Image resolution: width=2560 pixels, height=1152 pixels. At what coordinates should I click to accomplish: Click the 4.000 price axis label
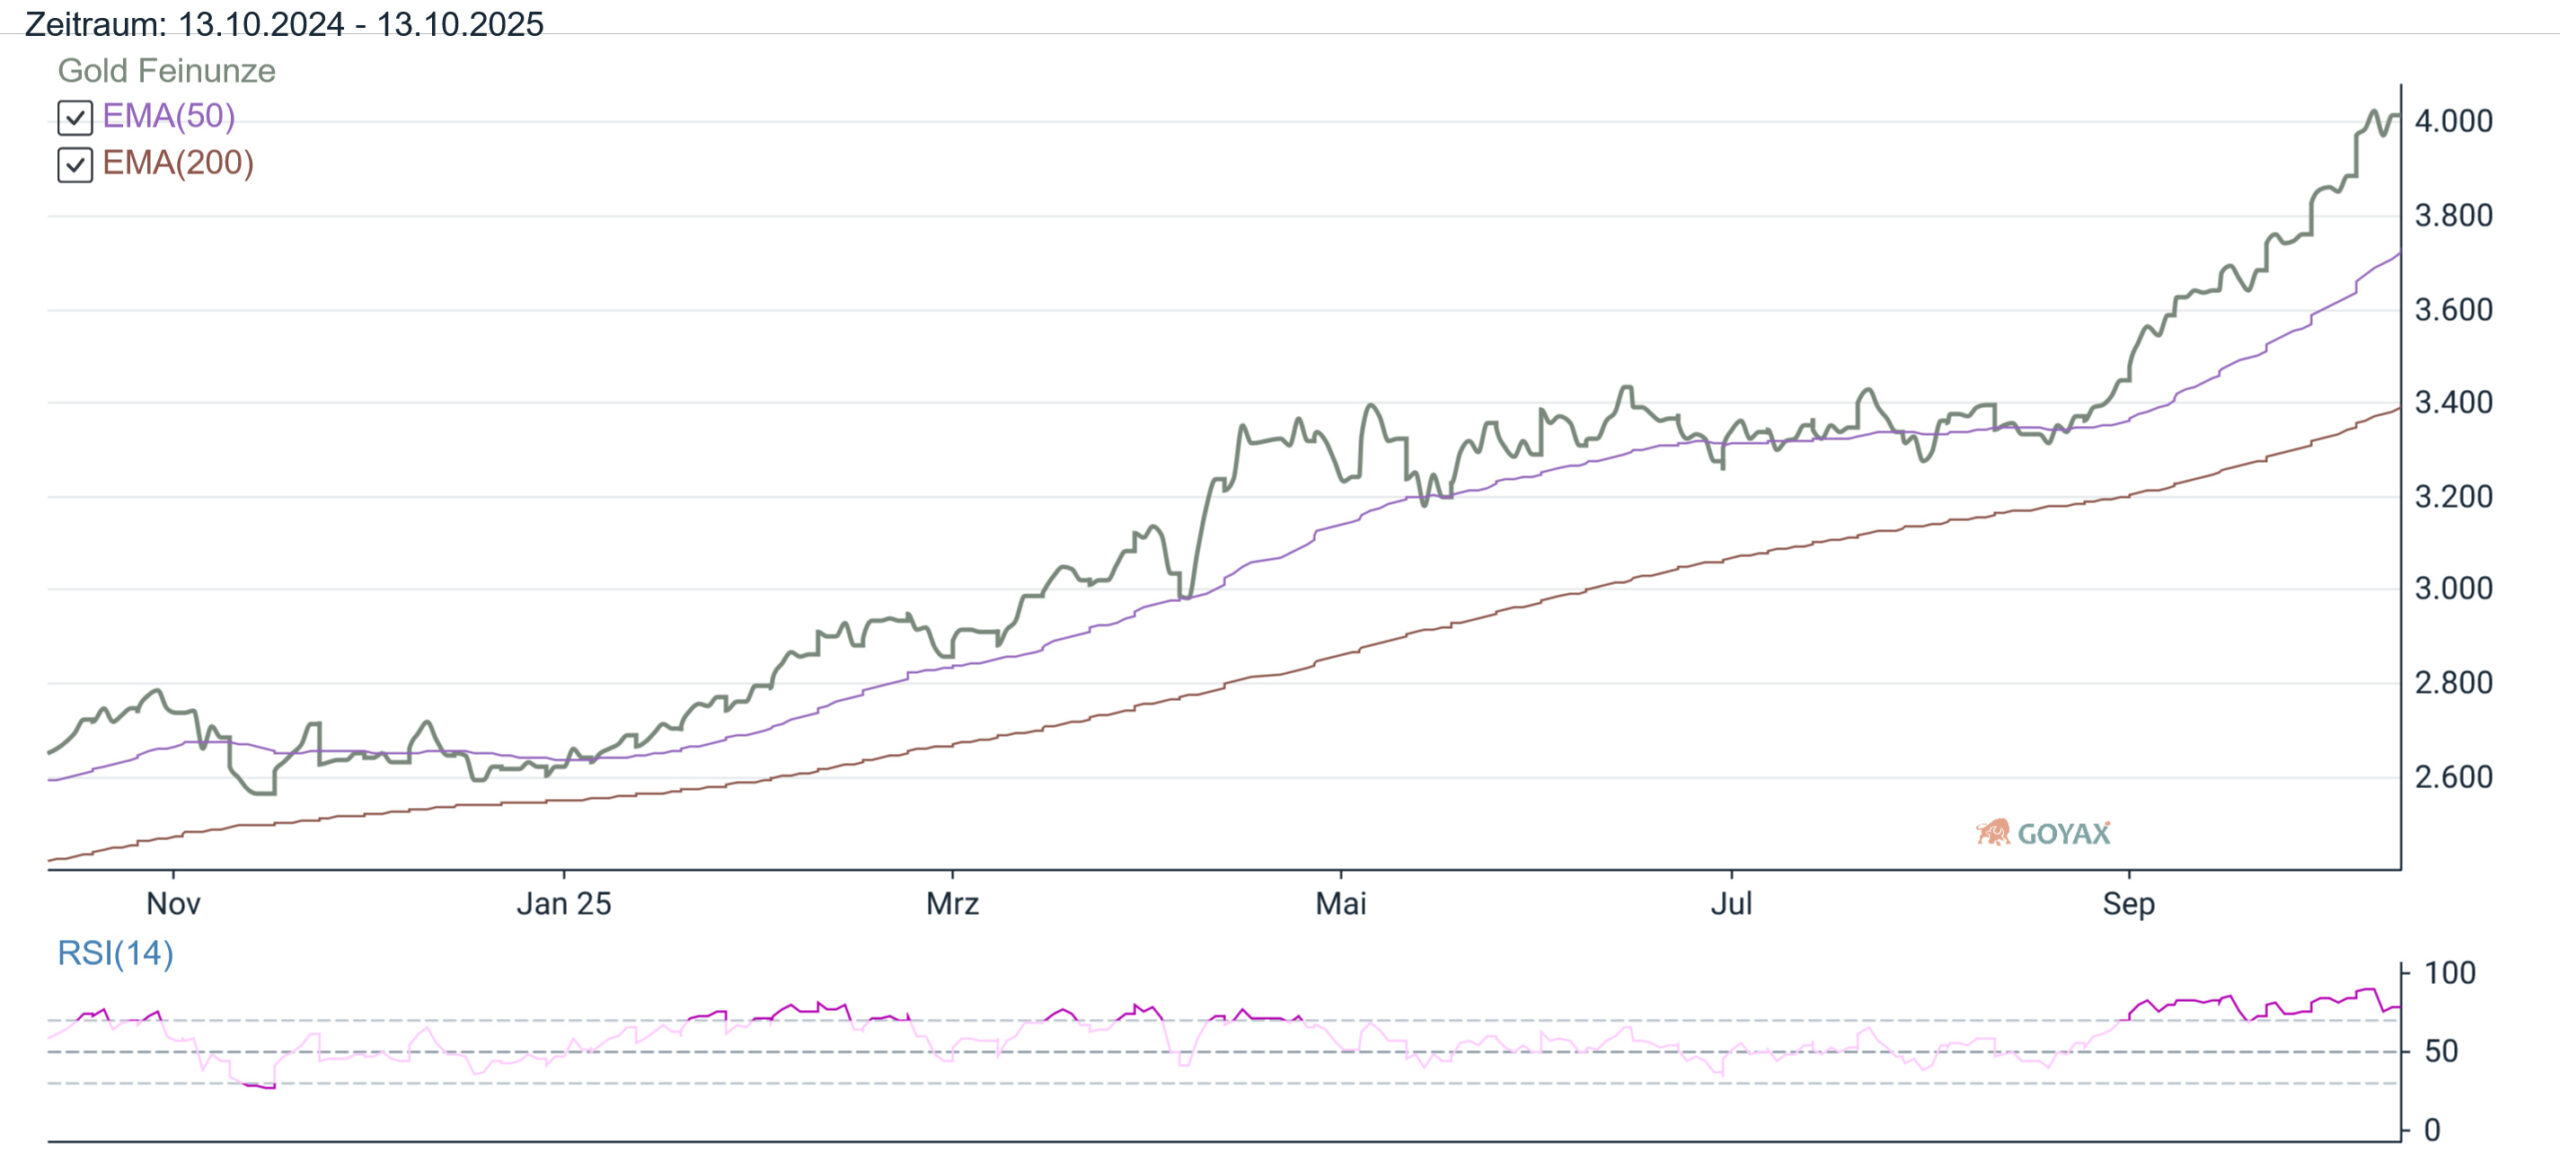2453,121
